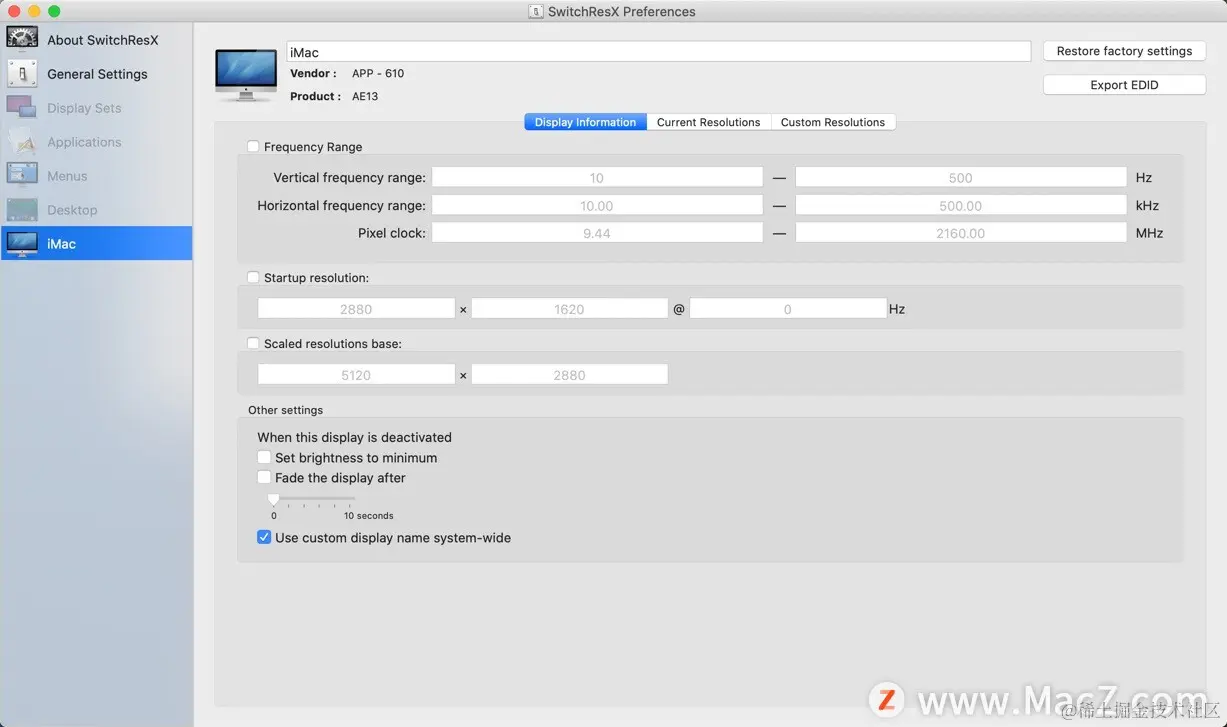Click the pixel clock minimum field 9.44
This screenshot has height=727, width=1227.
[597, 232]
